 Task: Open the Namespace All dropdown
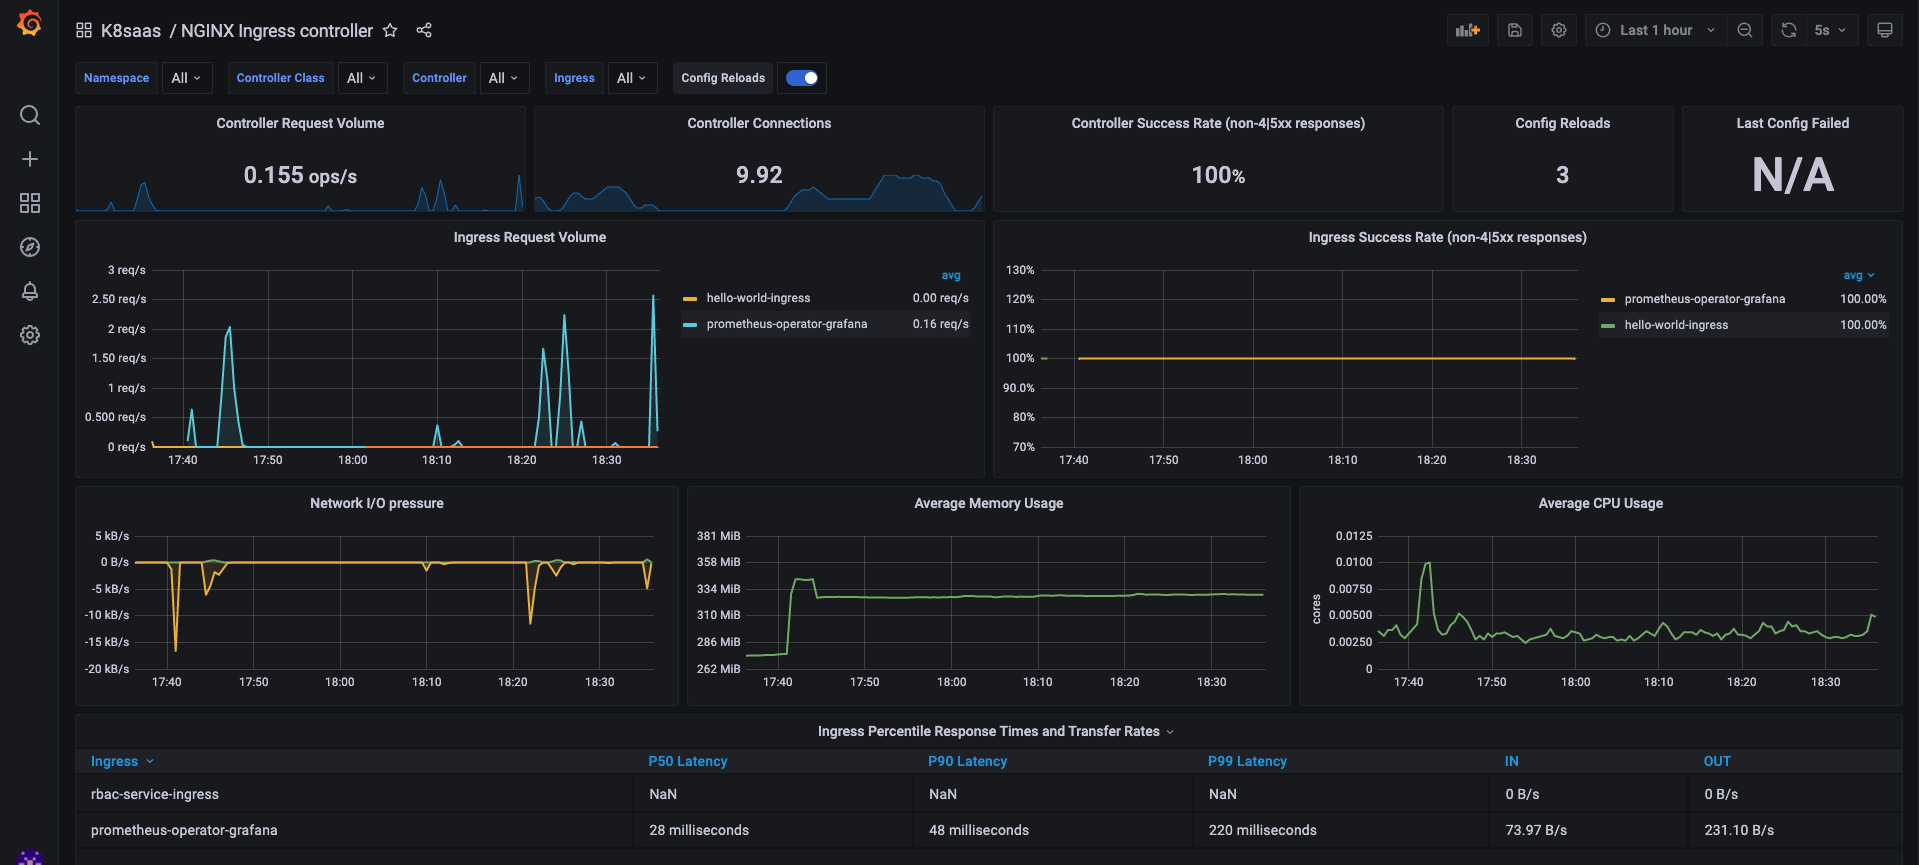click(186, 78)
